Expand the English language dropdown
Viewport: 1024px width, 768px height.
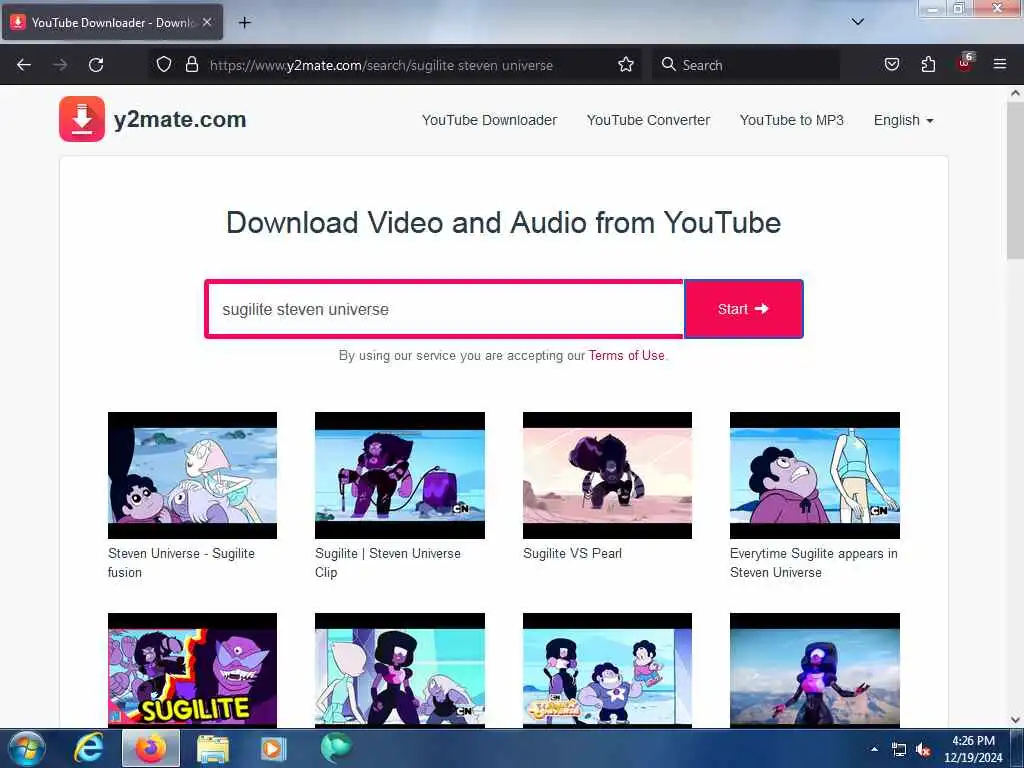click(x=903, y=120)
